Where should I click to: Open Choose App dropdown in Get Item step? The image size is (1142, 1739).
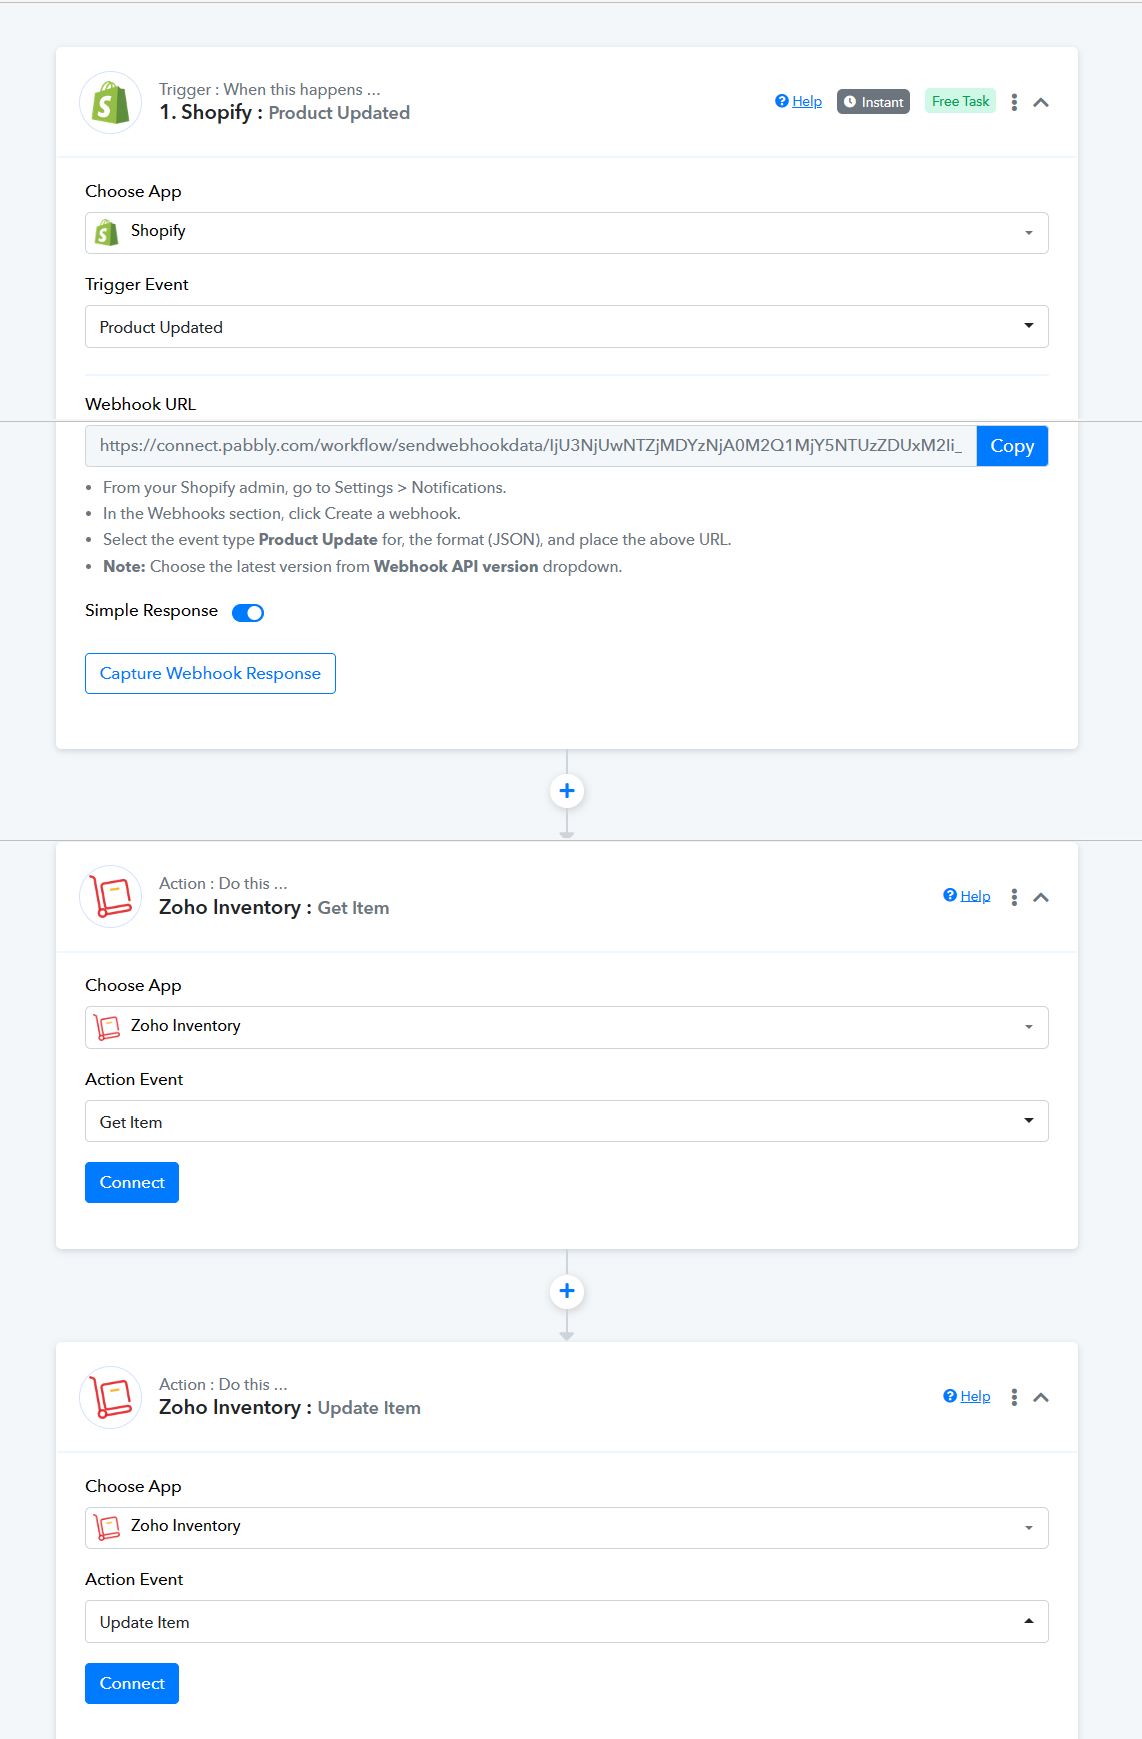(x=567, y=1027)
